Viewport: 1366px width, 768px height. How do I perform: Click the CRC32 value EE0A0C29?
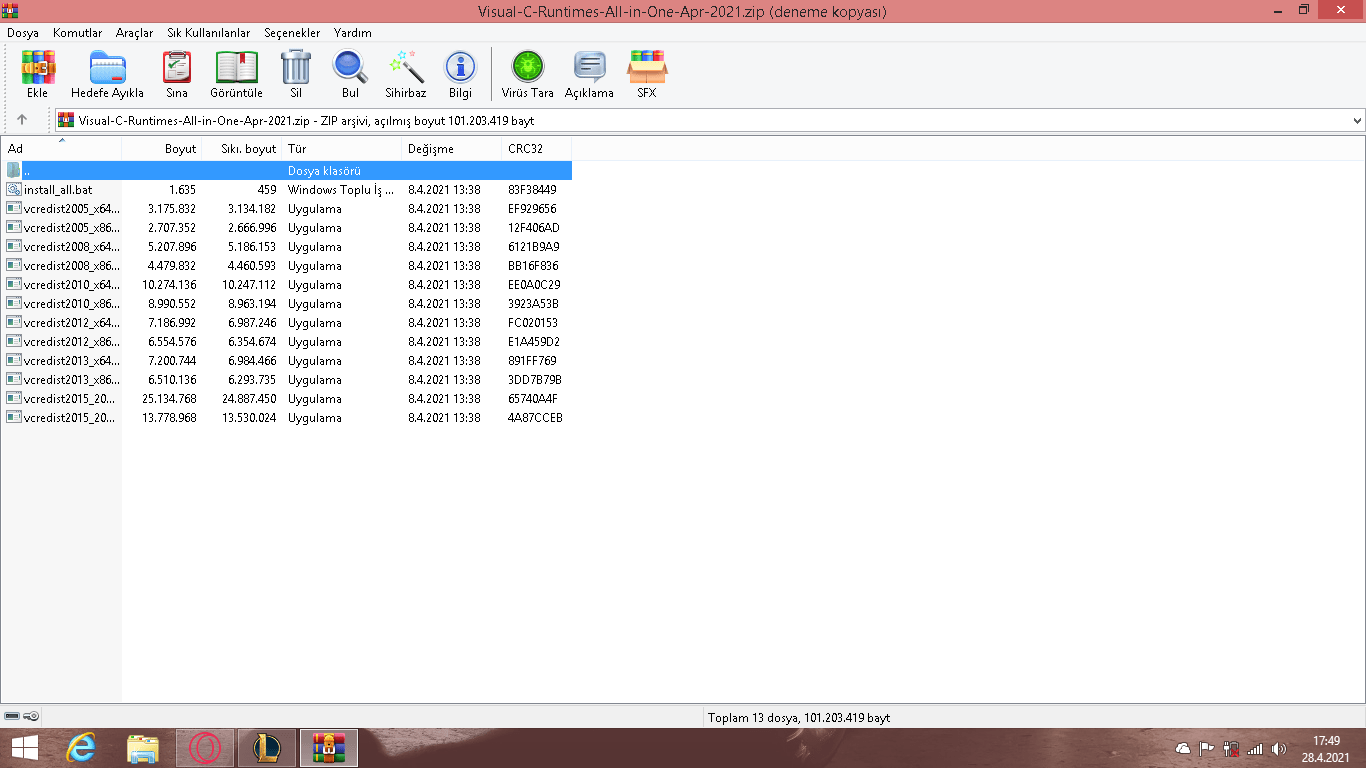[534, 285]
